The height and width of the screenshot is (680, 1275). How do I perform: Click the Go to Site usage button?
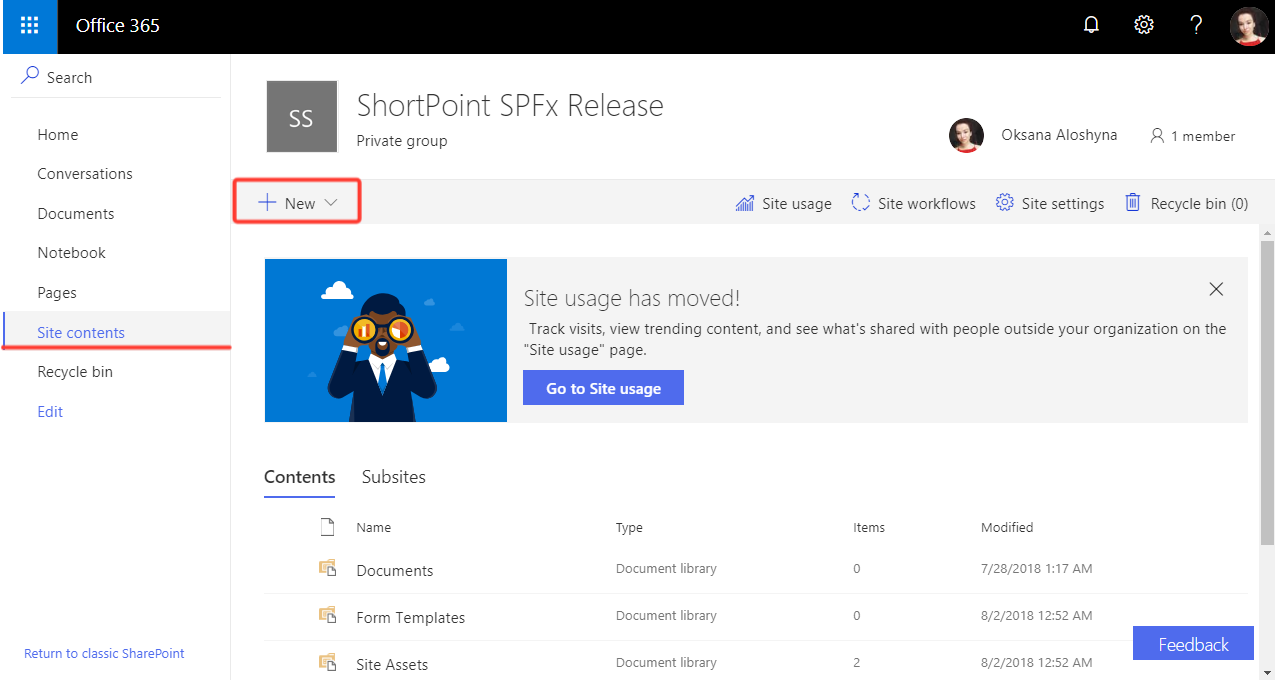tap(603, 387)
